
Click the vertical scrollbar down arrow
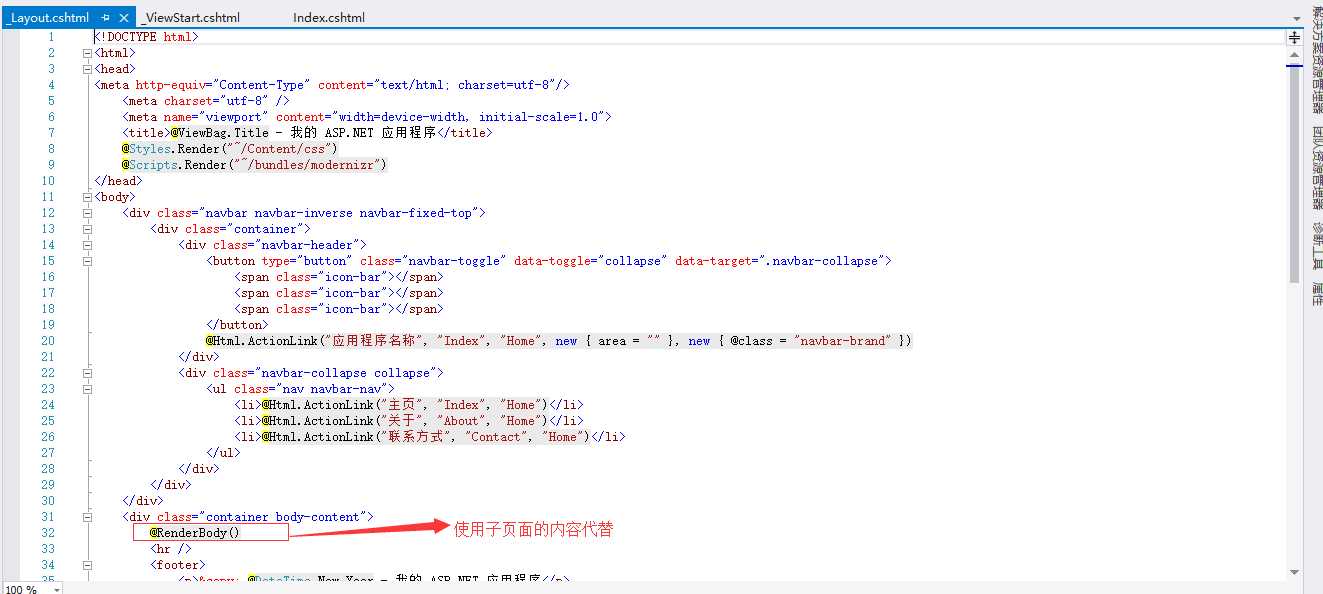(x=1293, y=571)
